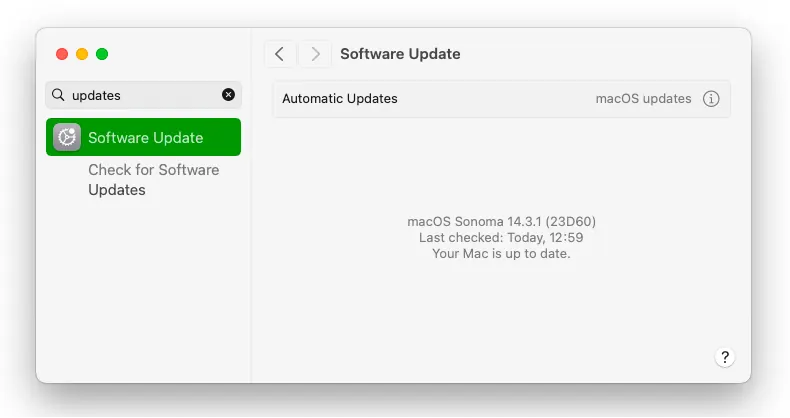Minimize the window with yellow button
Image resolution: width=790 pixels, height=418 pixels.
click(82, 54)
